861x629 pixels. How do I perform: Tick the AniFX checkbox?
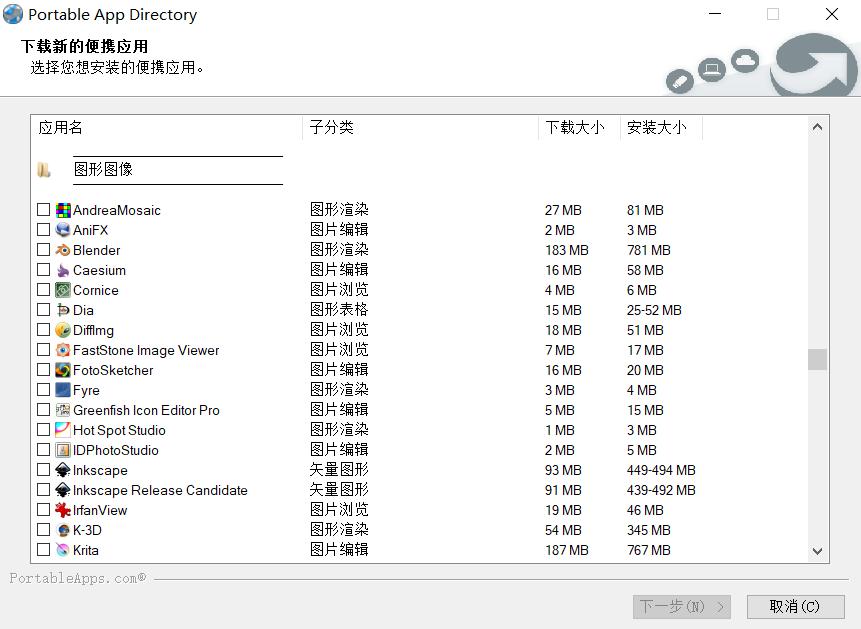point(43,230)
